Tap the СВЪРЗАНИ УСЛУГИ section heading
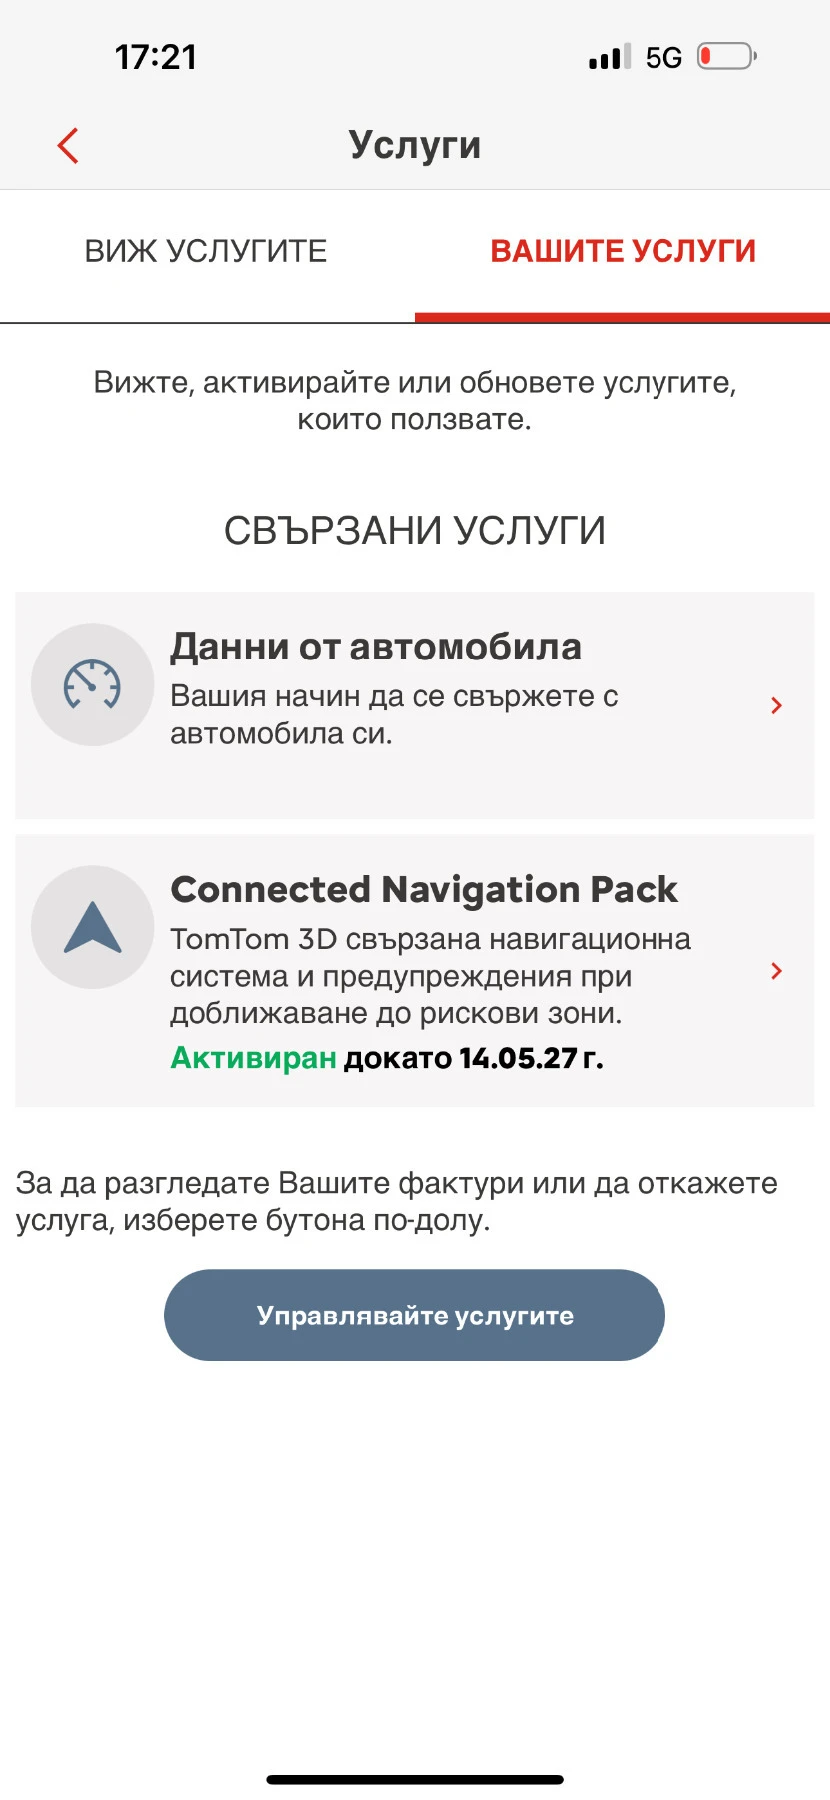This screenshot has height=1800, width=830. 415,531
